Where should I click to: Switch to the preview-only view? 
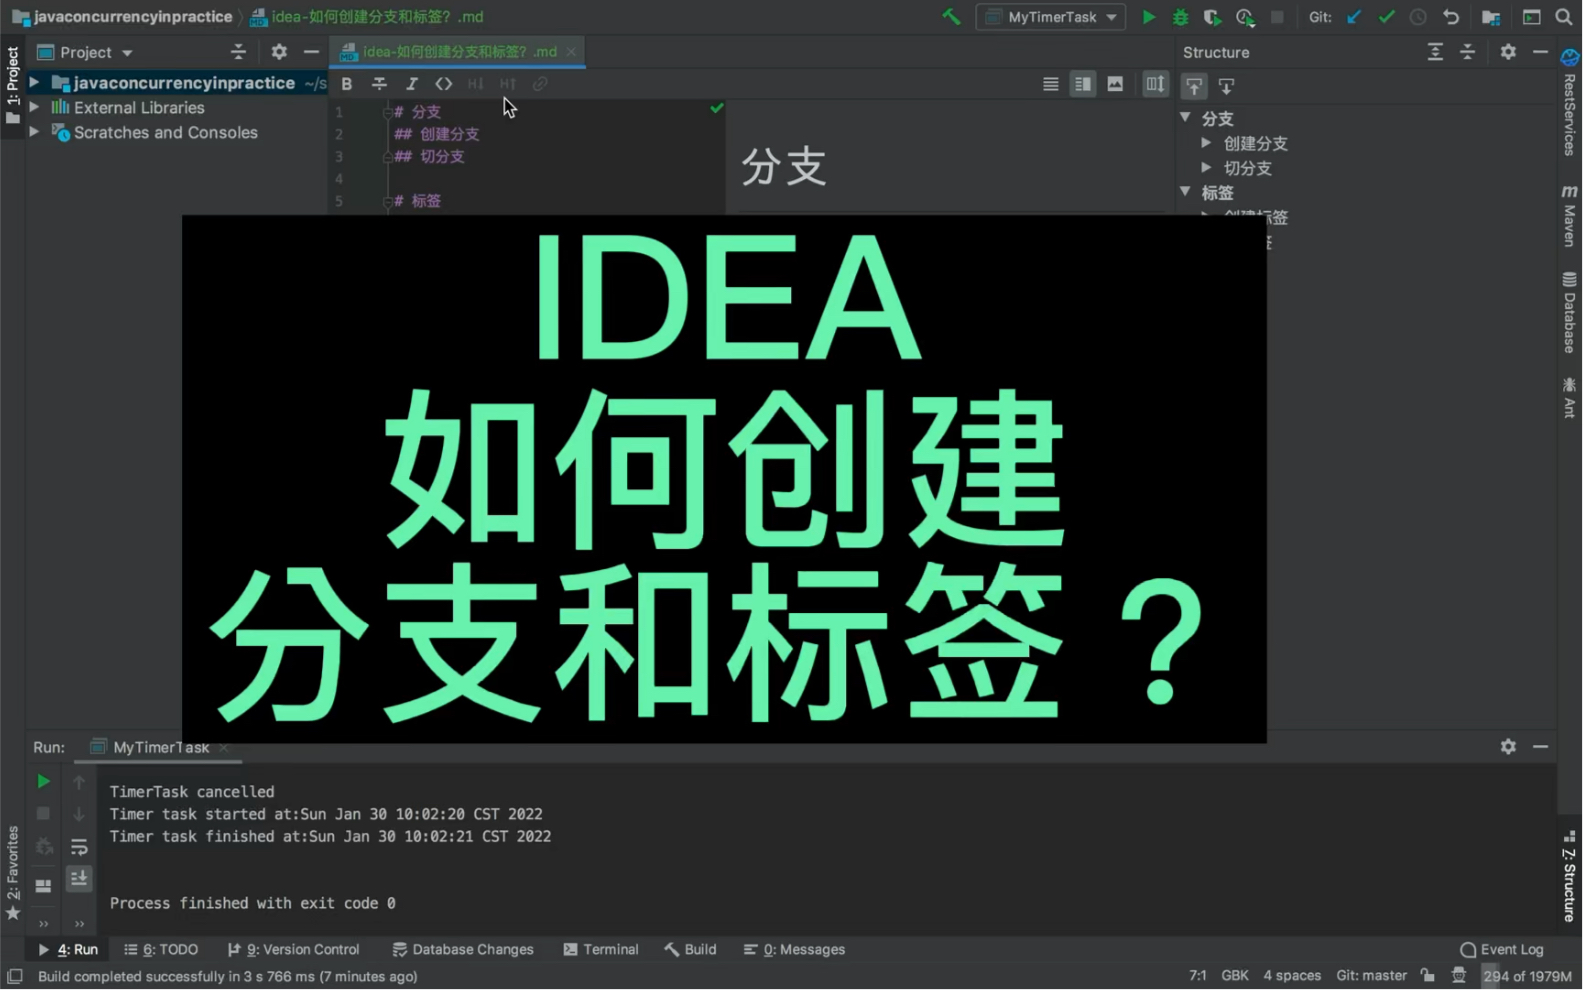tap(1115, 84)
